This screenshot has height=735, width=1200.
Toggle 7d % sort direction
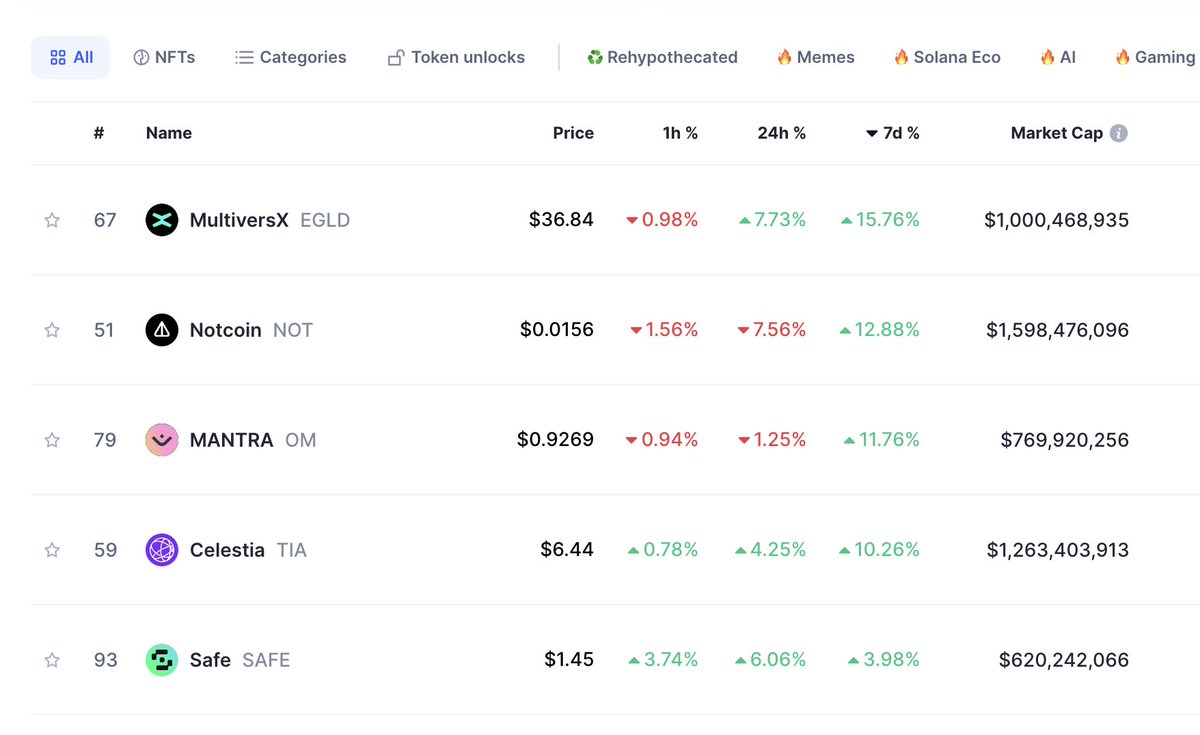point(893,133)
